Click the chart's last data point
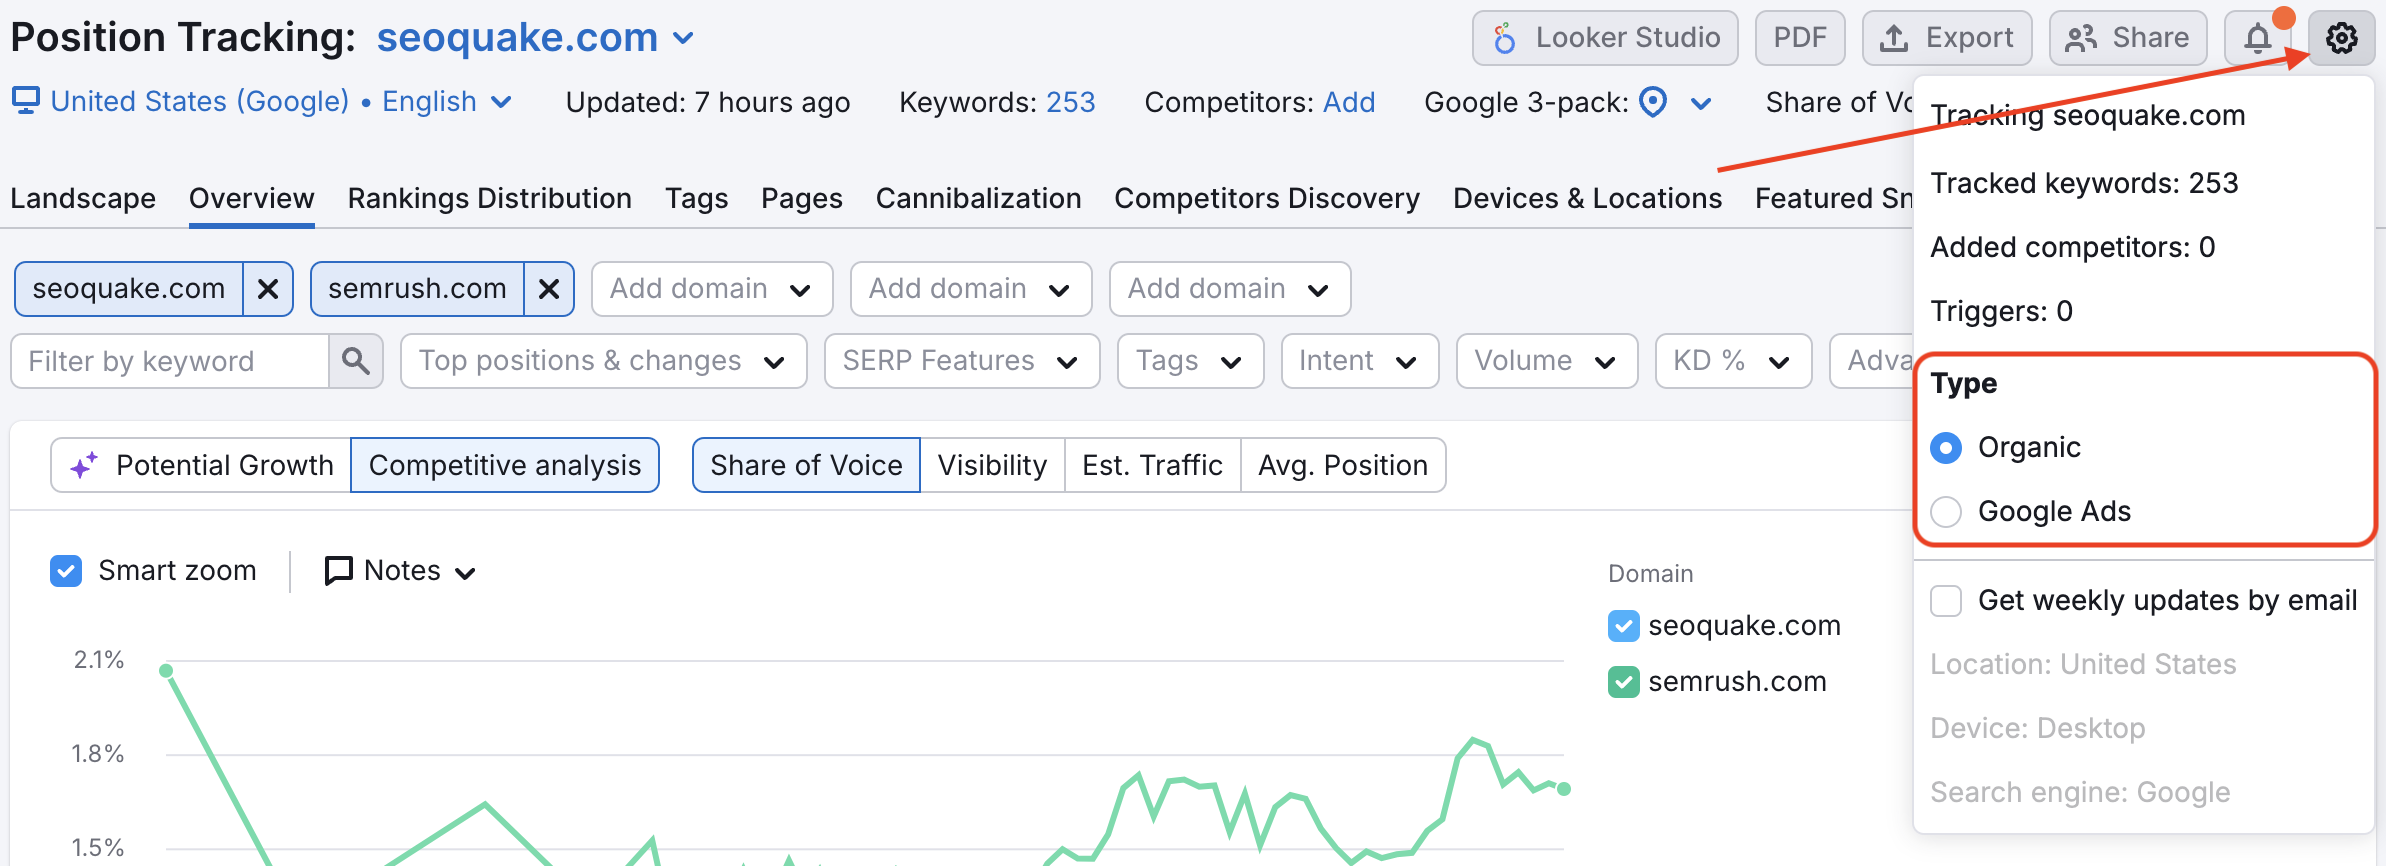2386x866 pixels. pos(1564,789)
